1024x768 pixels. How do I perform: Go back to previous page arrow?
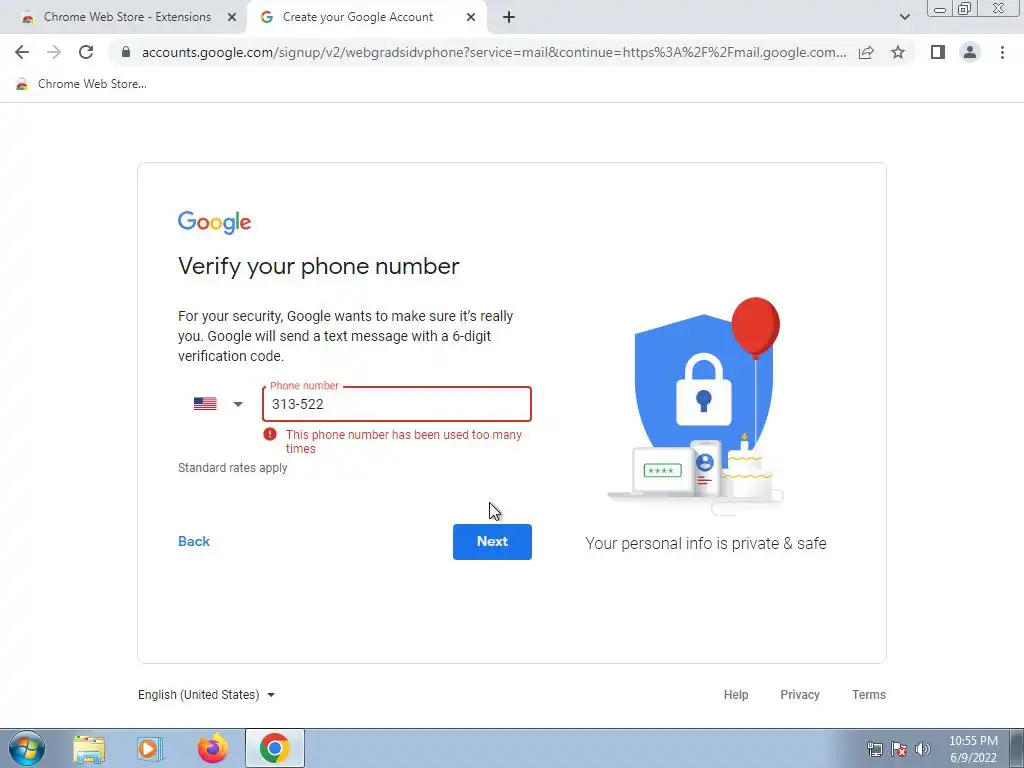click(x=22, y=52)
